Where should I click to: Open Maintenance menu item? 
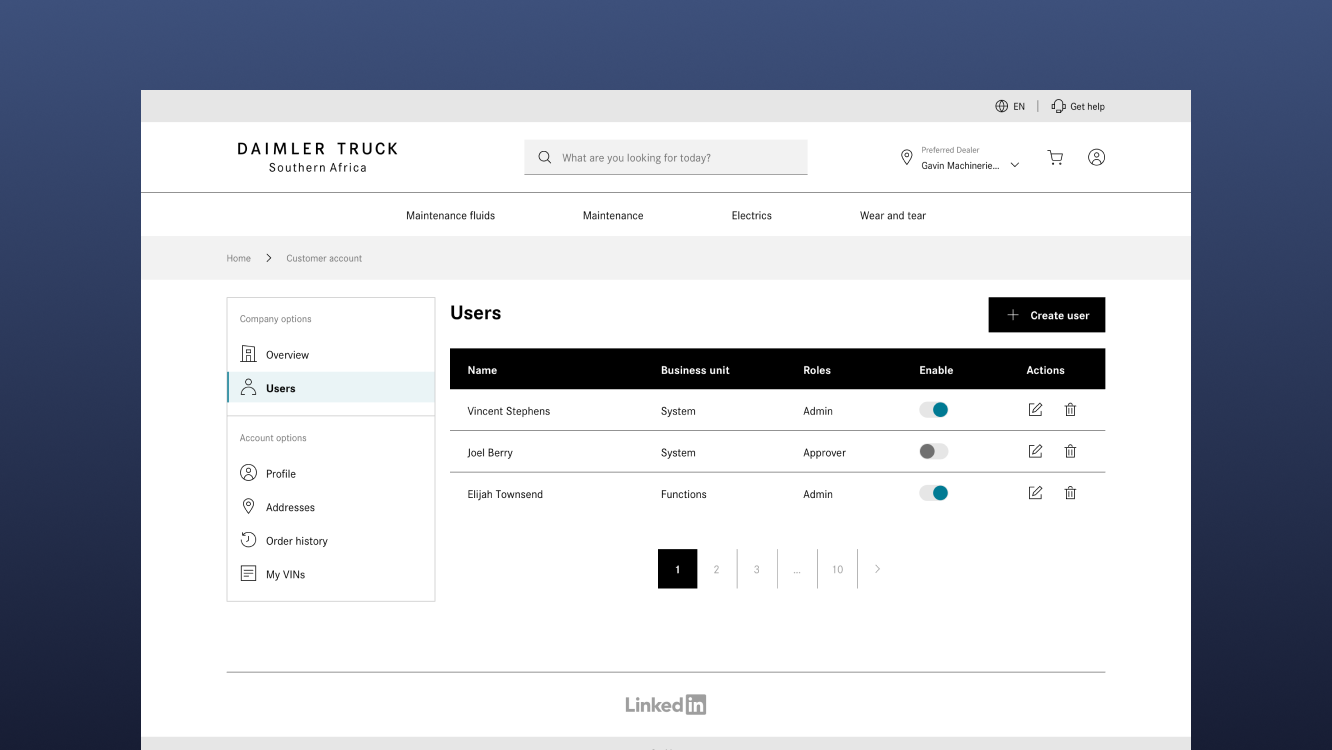pos(613,215)
